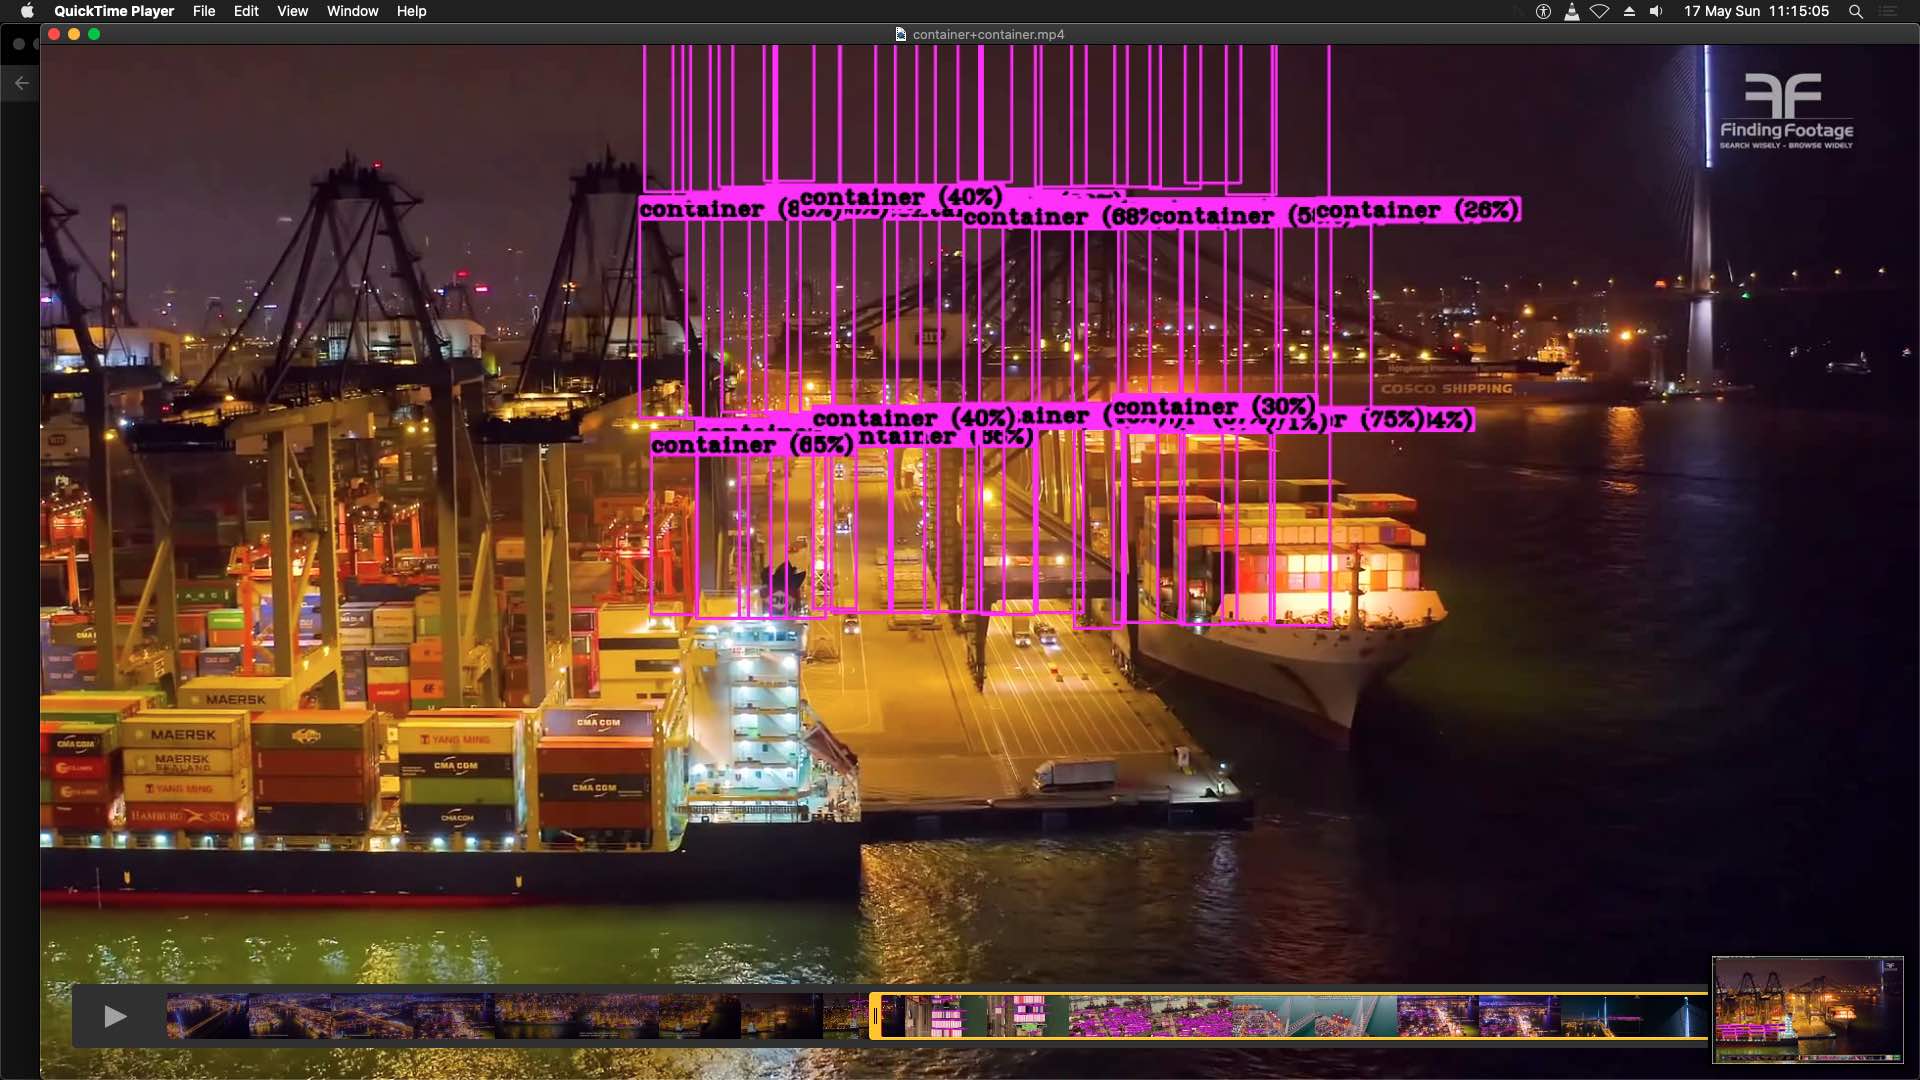Click the back arrow in left sidebar
Image resolution: width=1920 pixels, height=1080 pixels.
22,83
